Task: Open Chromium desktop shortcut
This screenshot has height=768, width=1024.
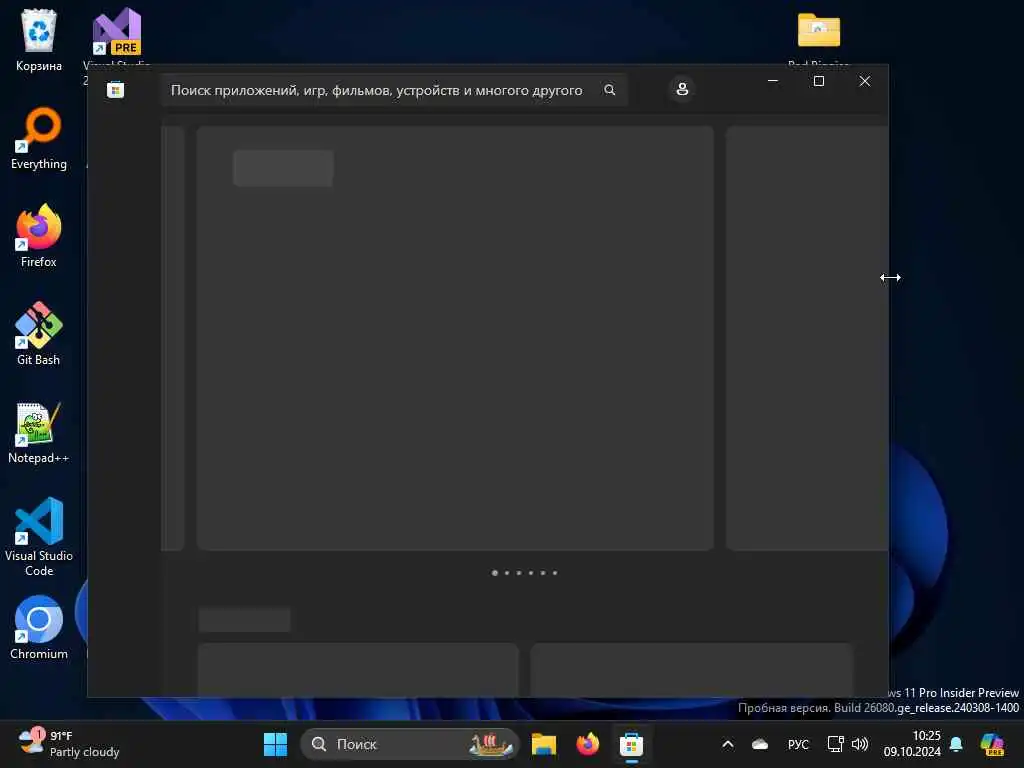Action: (39, 628)
